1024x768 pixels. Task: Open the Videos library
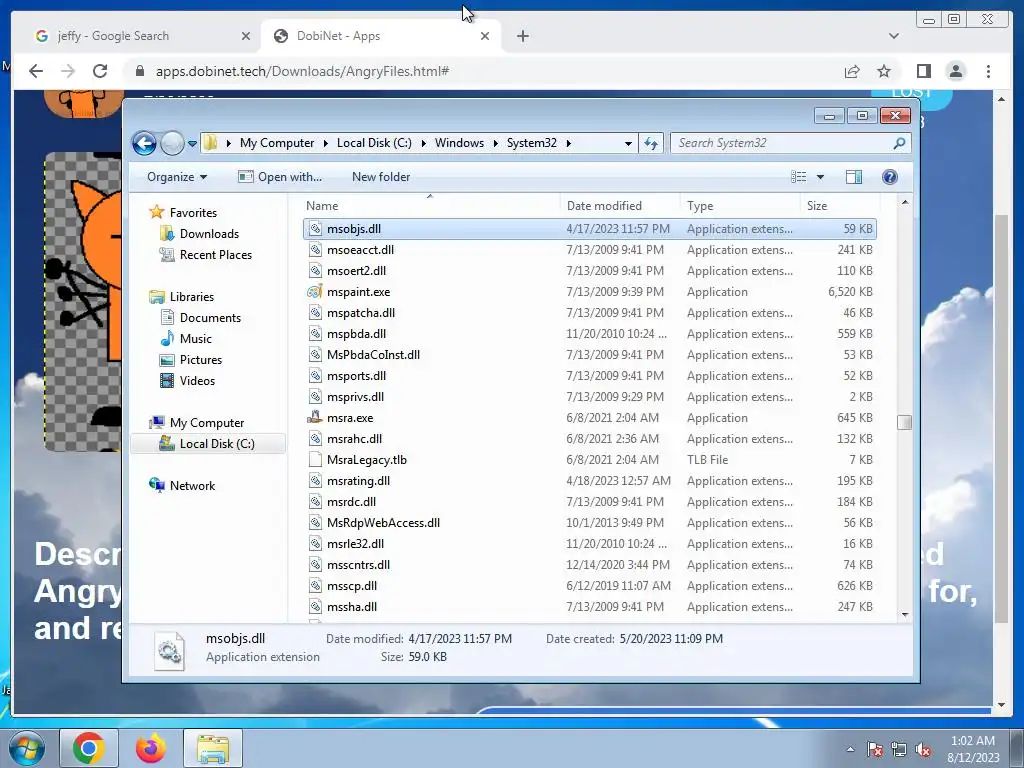point(197,381)
